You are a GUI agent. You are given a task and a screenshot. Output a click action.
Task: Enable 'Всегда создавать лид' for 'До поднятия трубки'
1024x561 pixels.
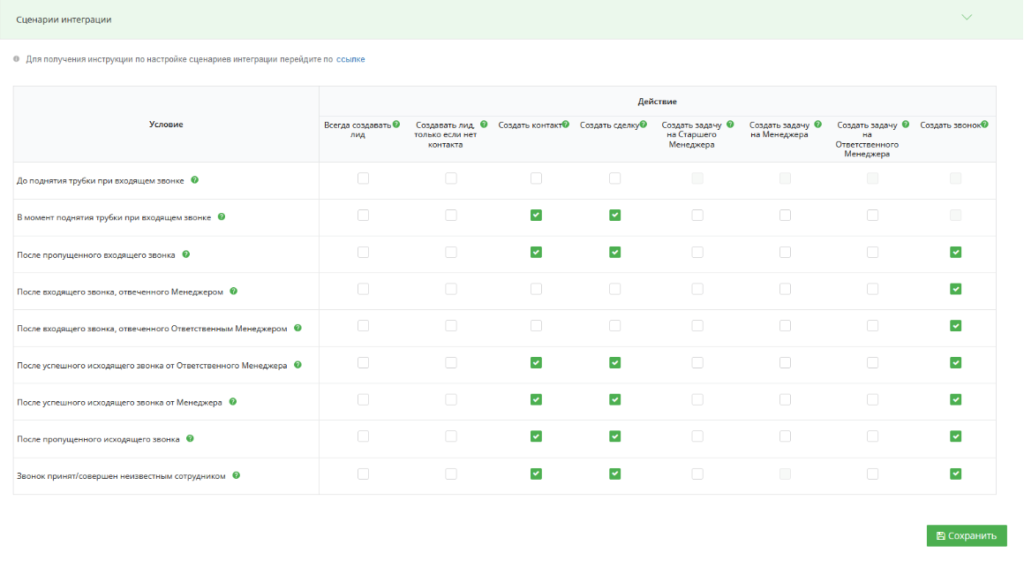[x=363, y=178]
